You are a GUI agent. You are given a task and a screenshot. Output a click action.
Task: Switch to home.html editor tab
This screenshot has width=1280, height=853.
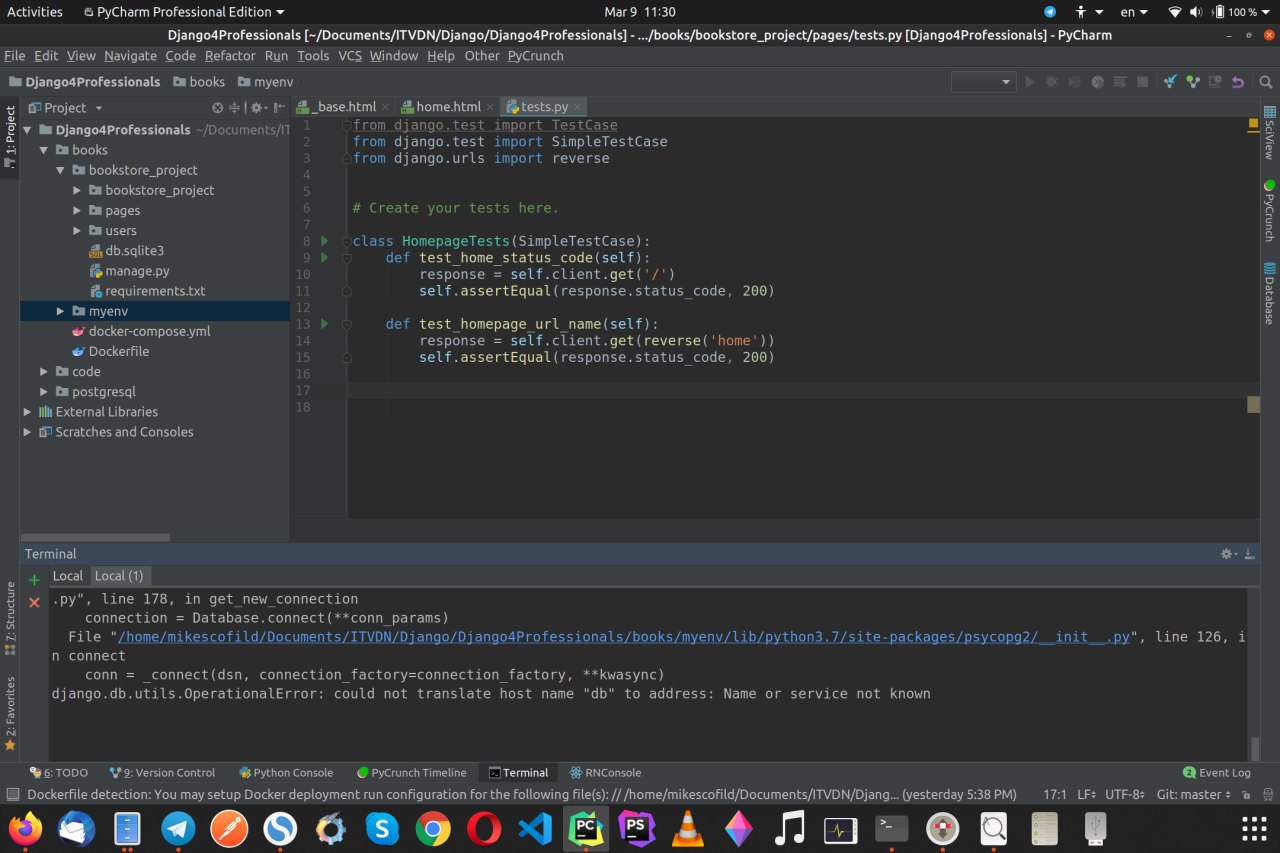448,107
